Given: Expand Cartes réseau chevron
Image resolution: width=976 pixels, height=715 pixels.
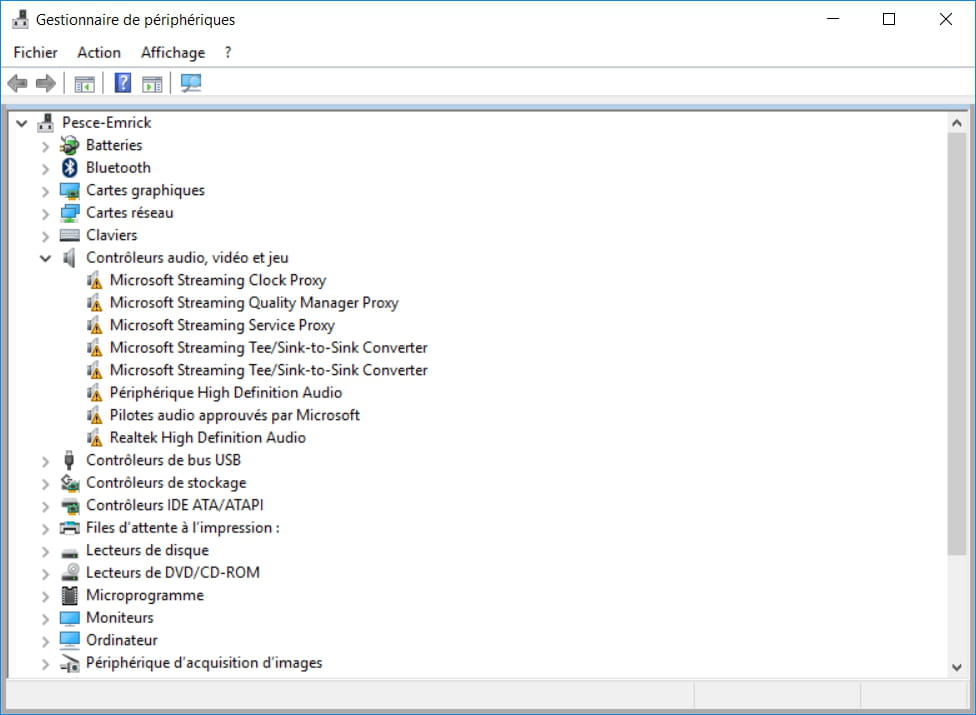Looking at the screenshot, I should pos(45,213).
